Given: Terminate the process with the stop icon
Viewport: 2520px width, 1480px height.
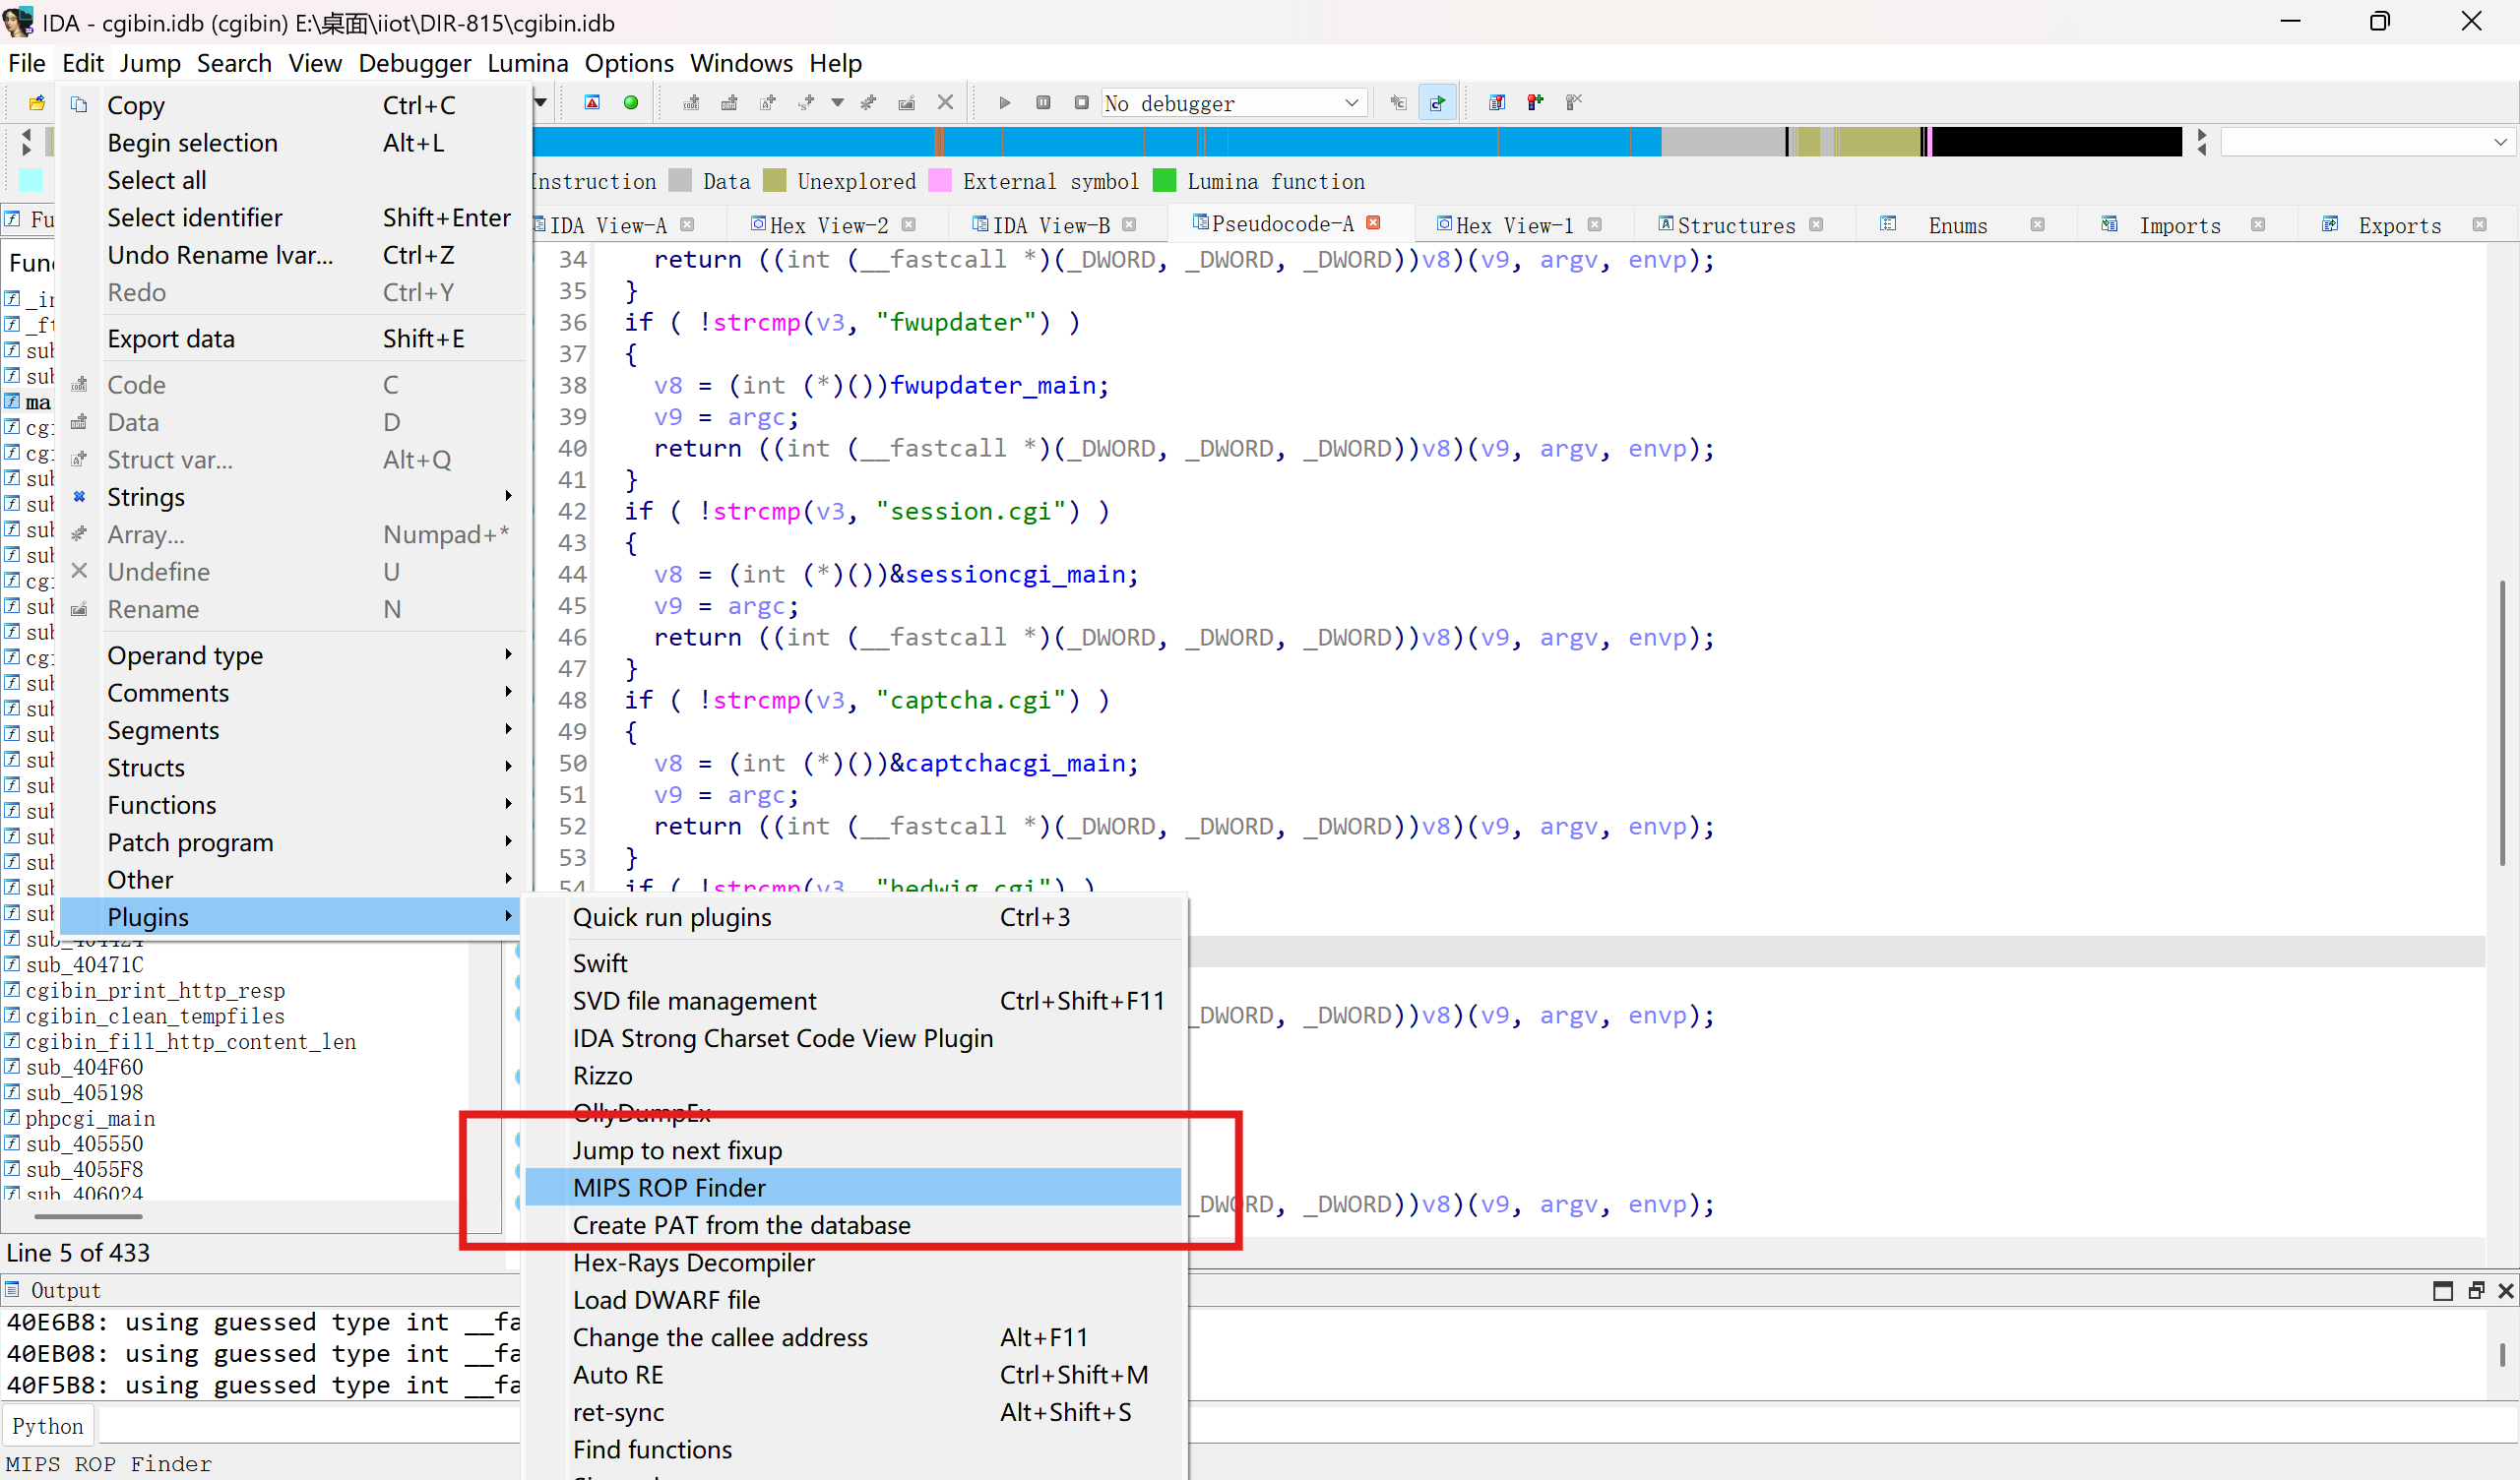Looking at the screenshot, I should pos(1081,103).
